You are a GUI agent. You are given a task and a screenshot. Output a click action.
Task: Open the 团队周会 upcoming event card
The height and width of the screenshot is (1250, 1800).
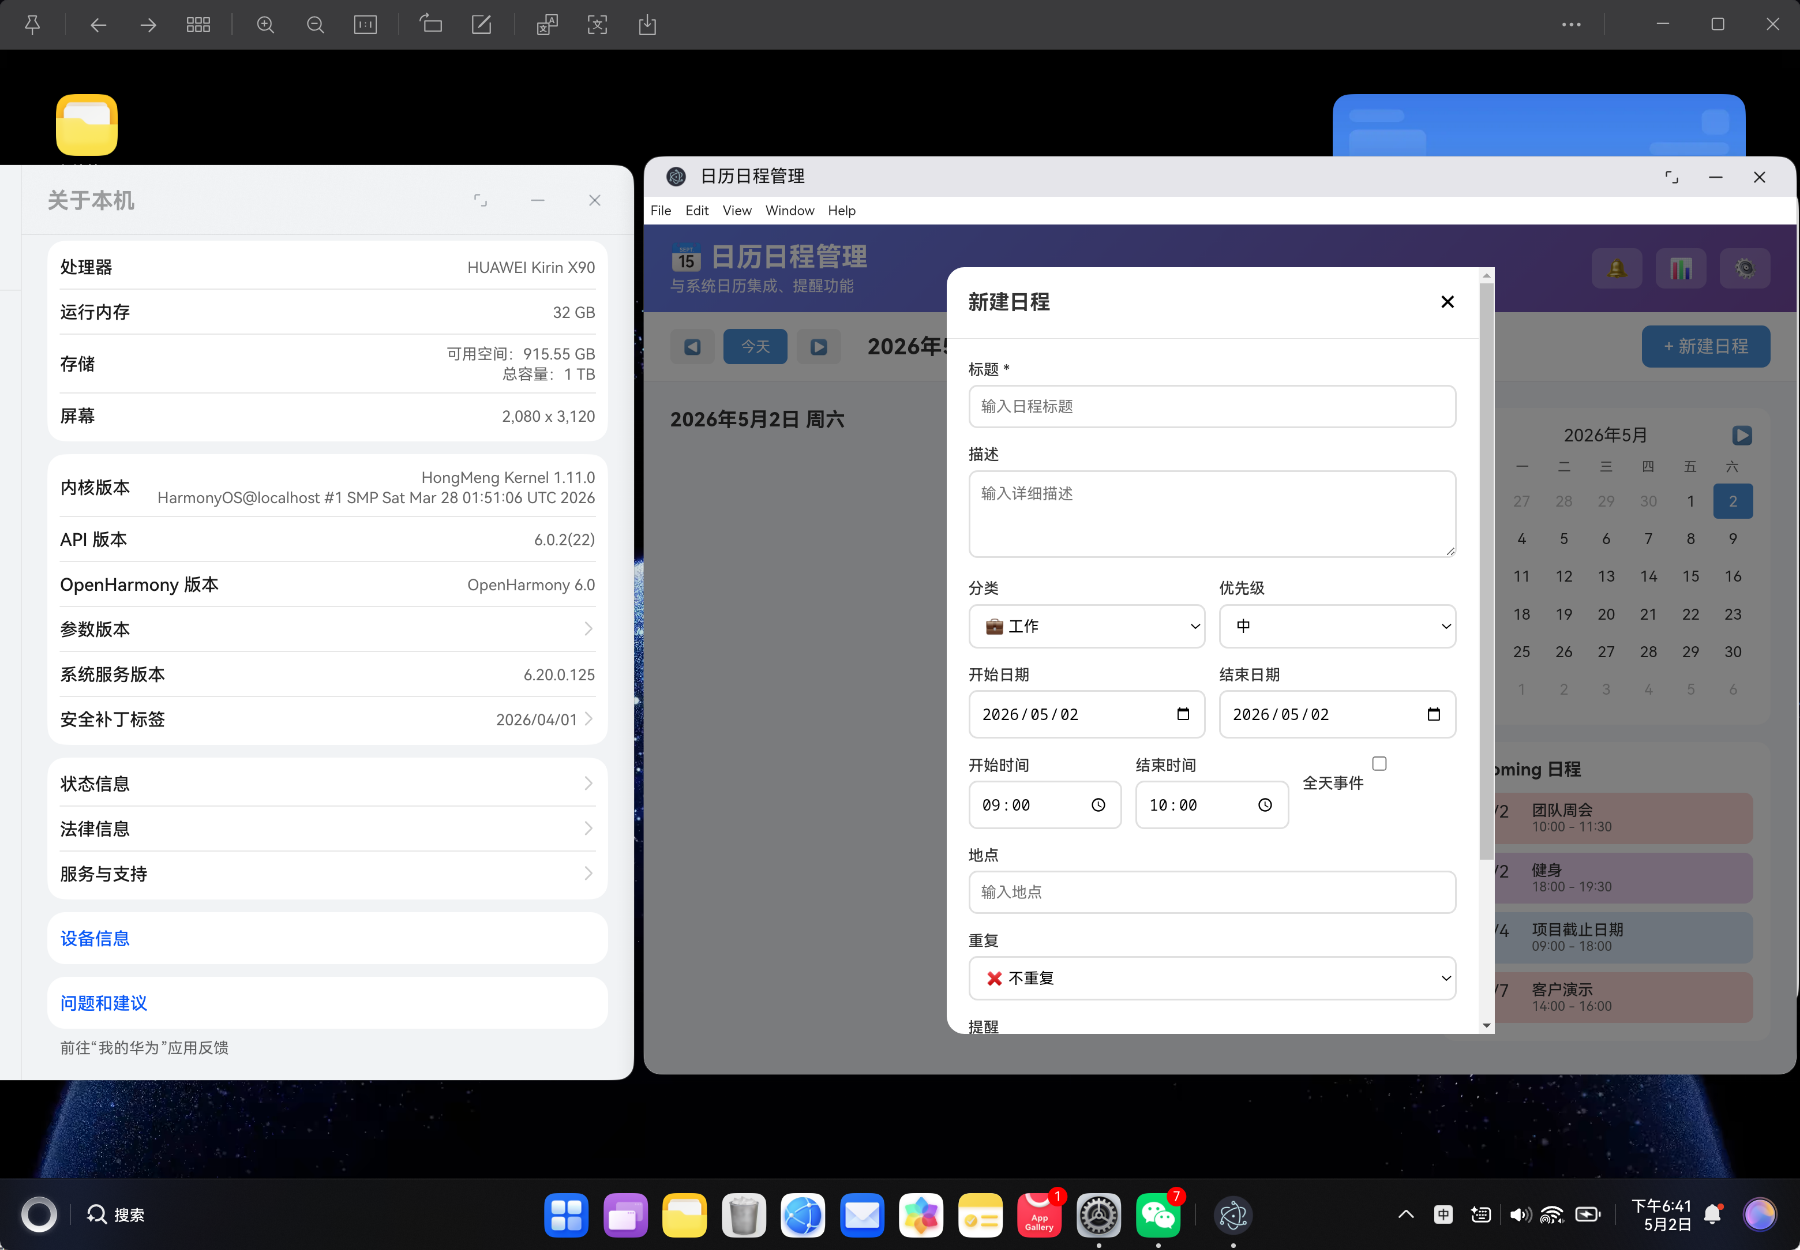(1623, 818)
